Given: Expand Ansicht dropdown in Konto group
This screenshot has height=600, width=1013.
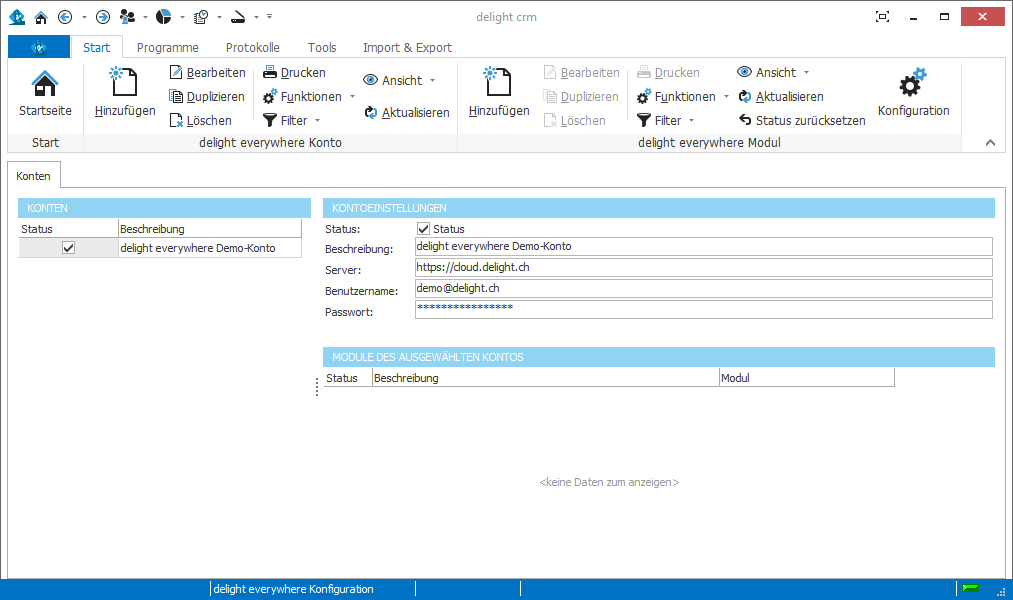Looking at the screenshot, I should (x=399, y=80).
